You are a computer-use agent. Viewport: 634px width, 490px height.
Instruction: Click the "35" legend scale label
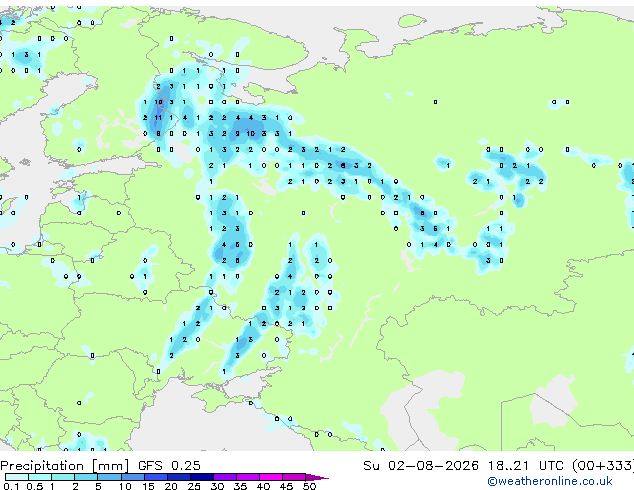[x=240, y=486]
